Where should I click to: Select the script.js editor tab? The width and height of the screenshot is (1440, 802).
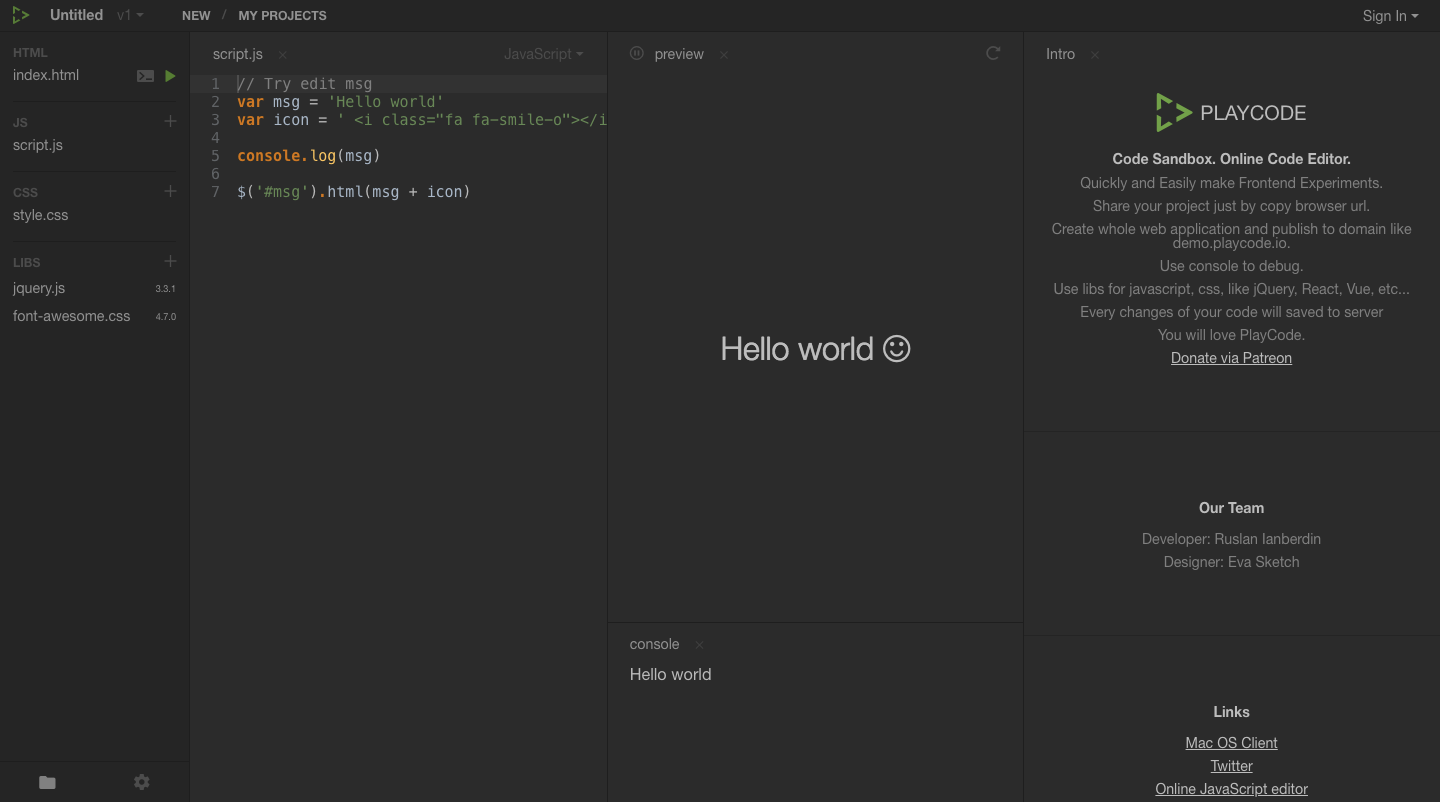point(238,54)
